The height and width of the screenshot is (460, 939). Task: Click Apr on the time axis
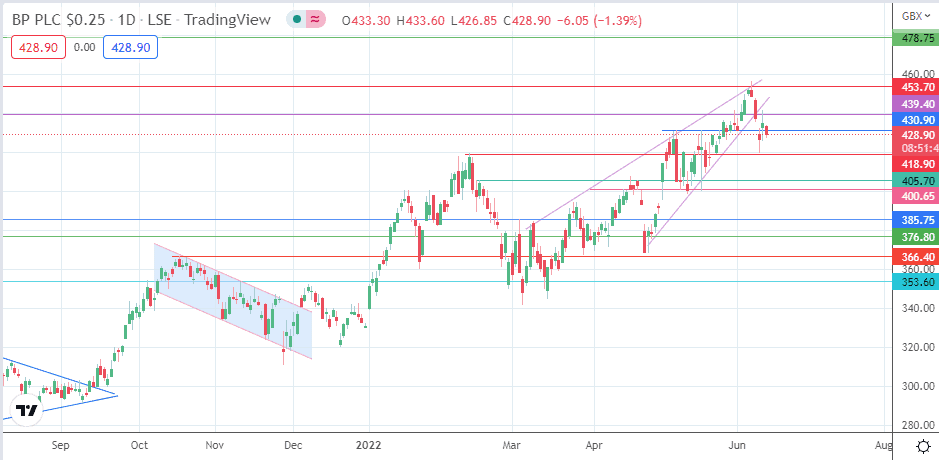pyautogui.click(x=593, y=446)
